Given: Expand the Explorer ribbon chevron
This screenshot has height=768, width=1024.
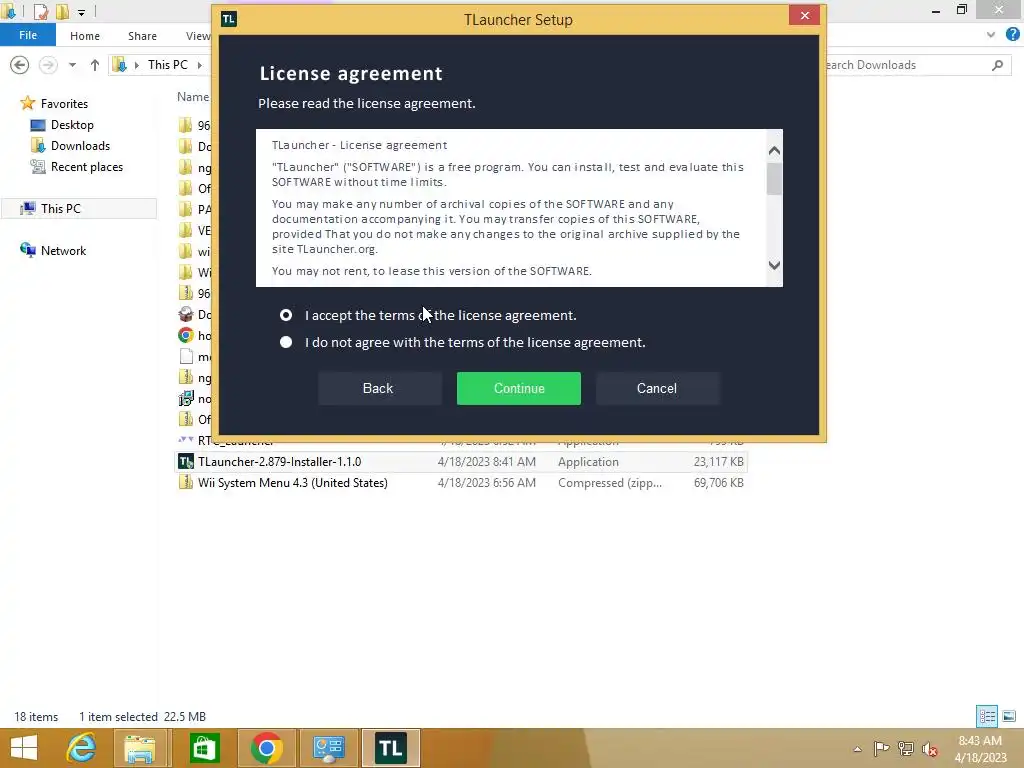Looking at the screenshot, I should coord(991,35).
